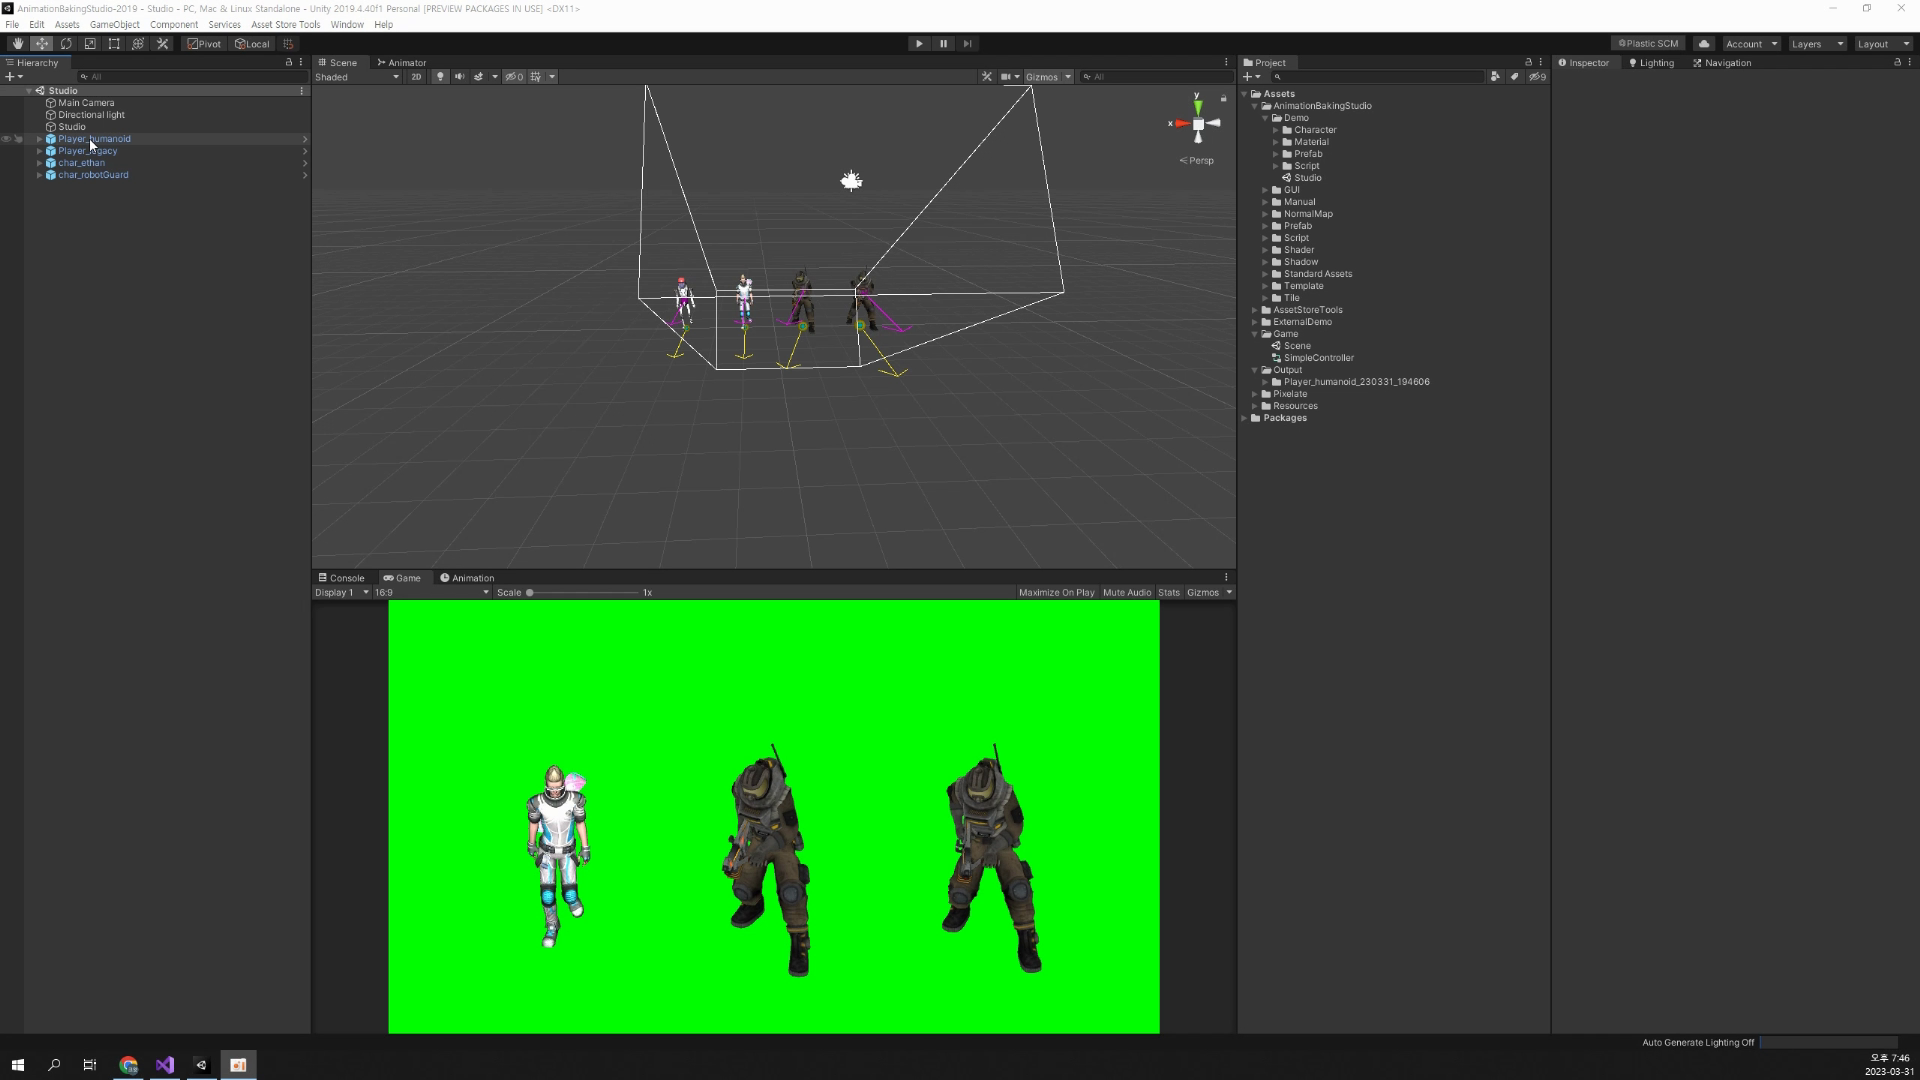Image resolution: width=1920 pixels, height=1080 pixels.
Task: Toggle Stats in Game view
Action: pos(1169,593)
